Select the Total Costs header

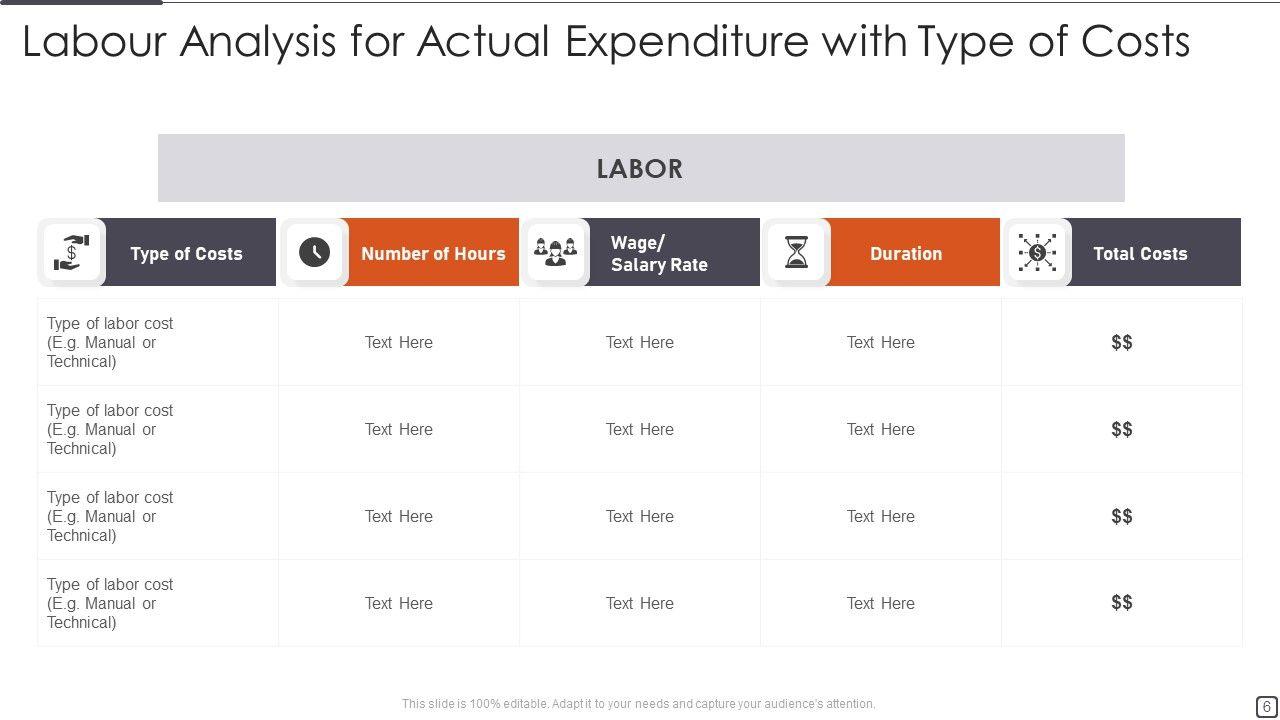[x=1140, y=254]
